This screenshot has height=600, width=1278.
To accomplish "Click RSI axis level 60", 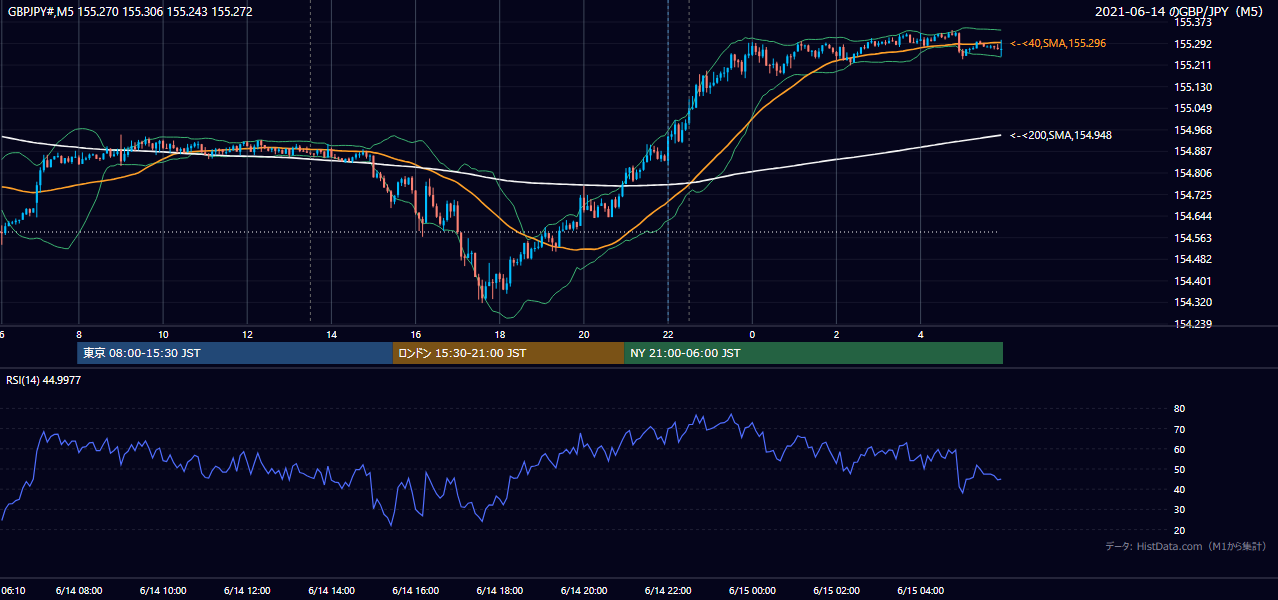I will pyautogui.click(x=1179, y=449).
